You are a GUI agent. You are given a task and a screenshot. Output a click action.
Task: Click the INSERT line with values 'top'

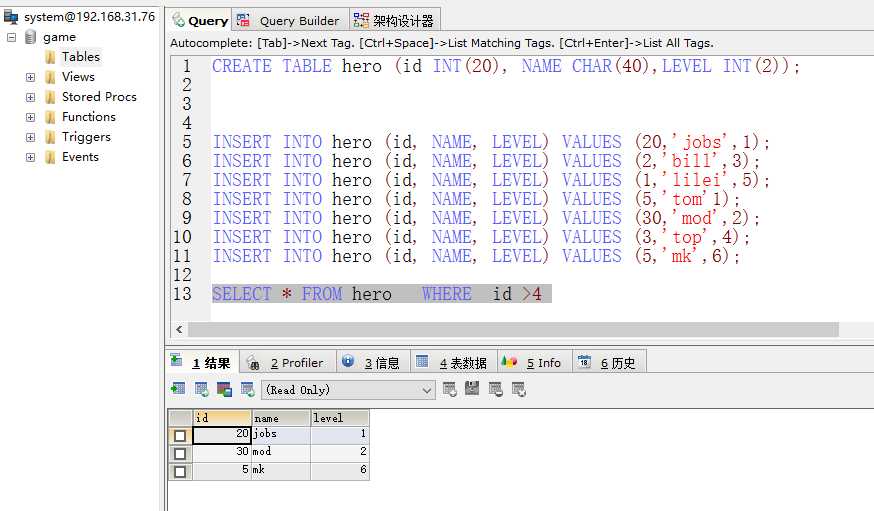coord(482,237)
